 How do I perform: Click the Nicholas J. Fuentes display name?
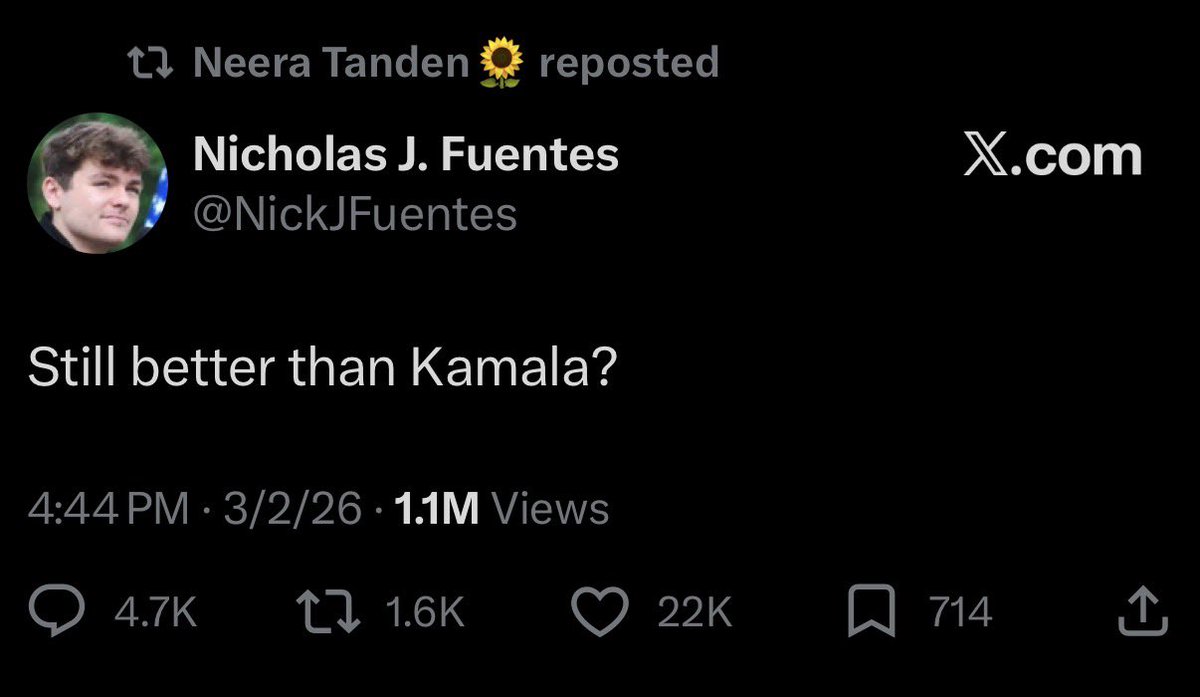tap(405, 155)
